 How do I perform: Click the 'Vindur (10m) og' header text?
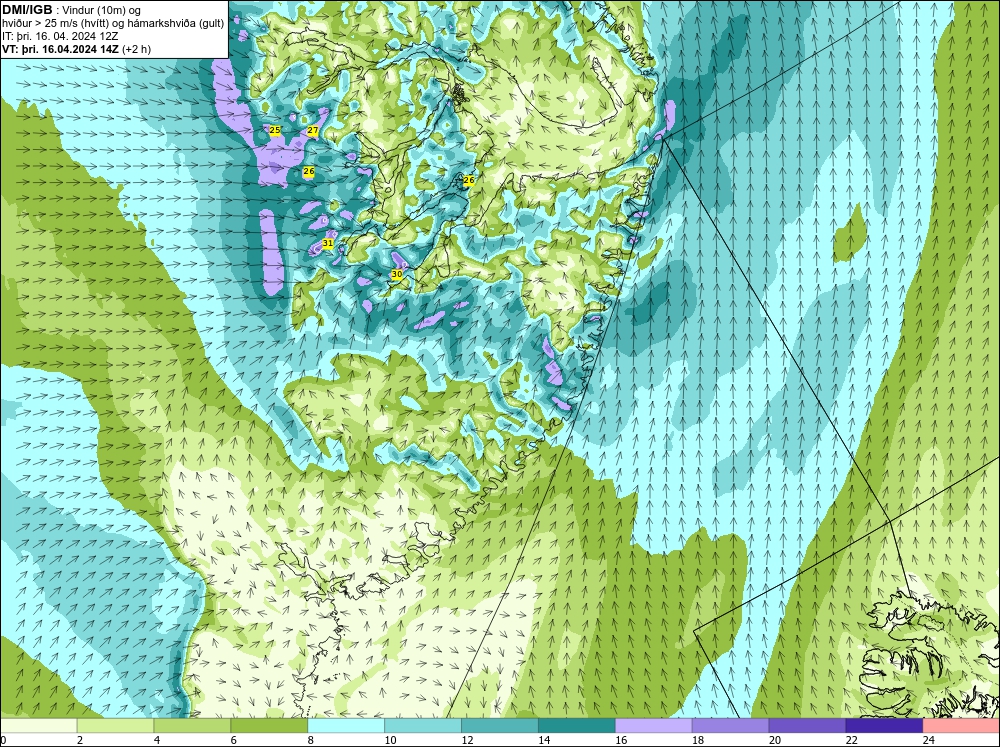click(x=103, y=11)
